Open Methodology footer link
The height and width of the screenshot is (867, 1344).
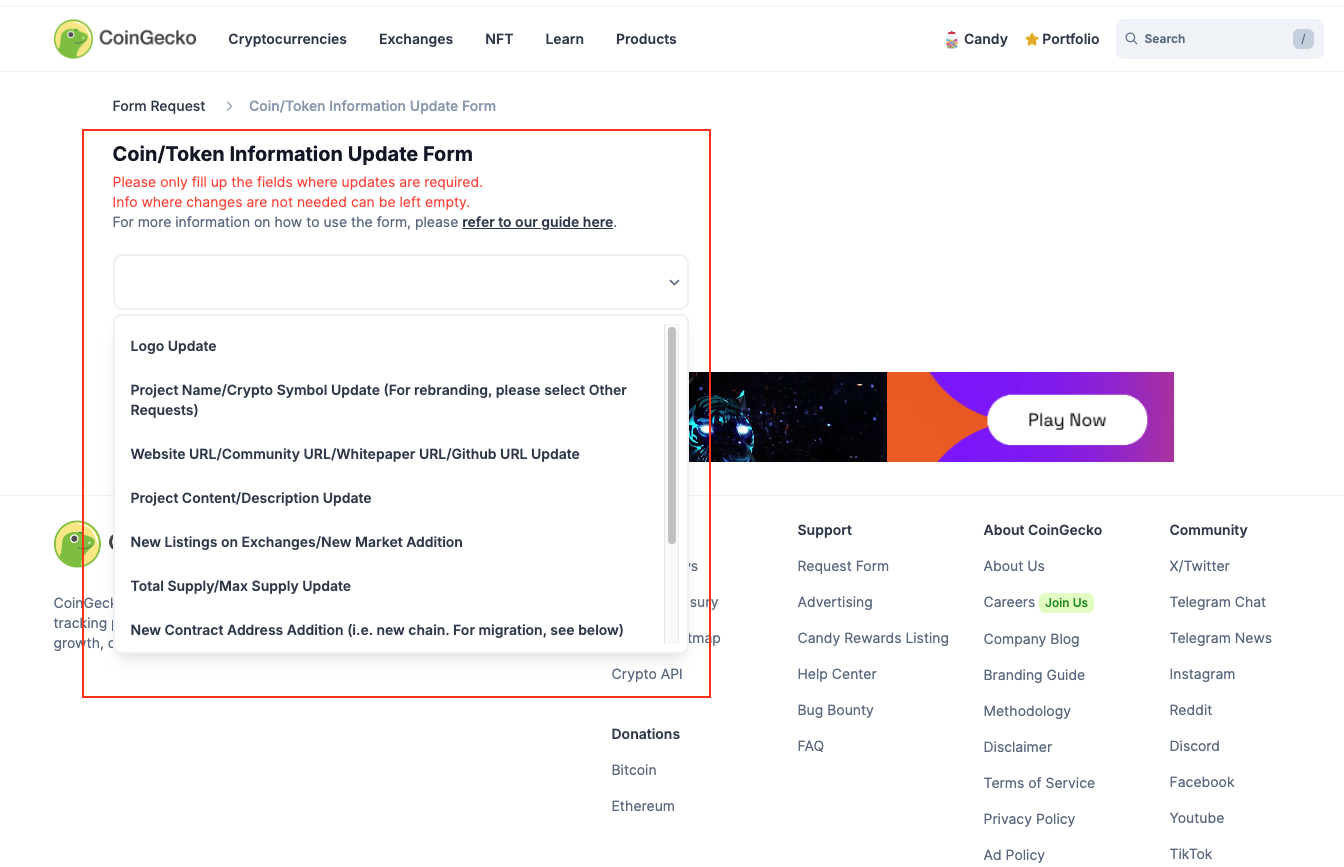coord(1027,711)
